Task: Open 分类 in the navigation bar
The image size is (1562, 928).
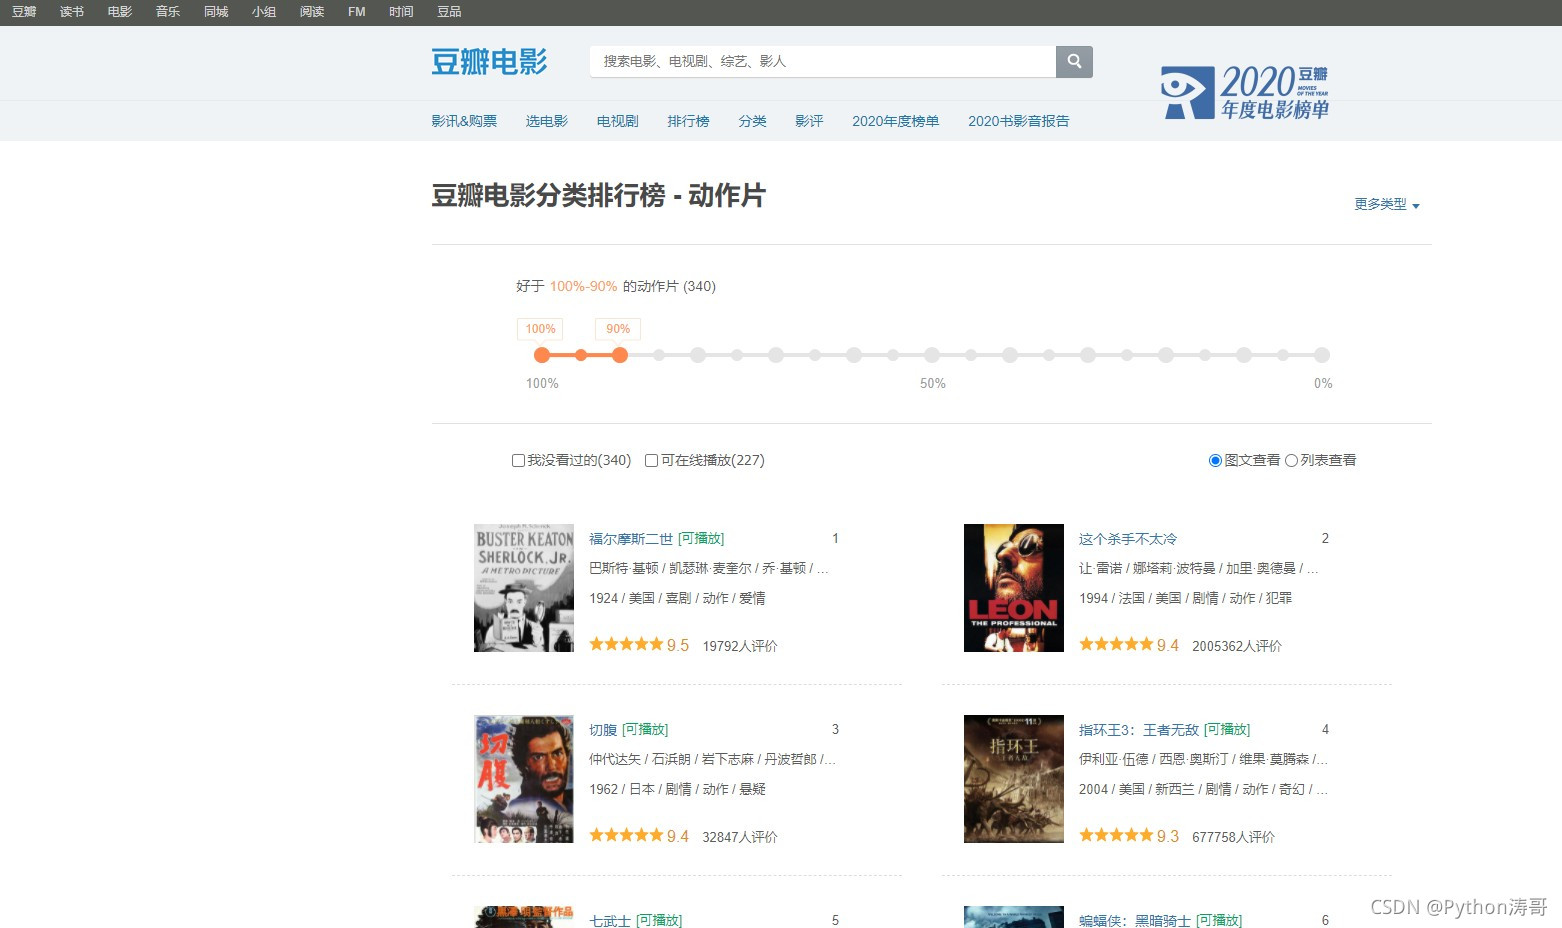Action: 752,121
